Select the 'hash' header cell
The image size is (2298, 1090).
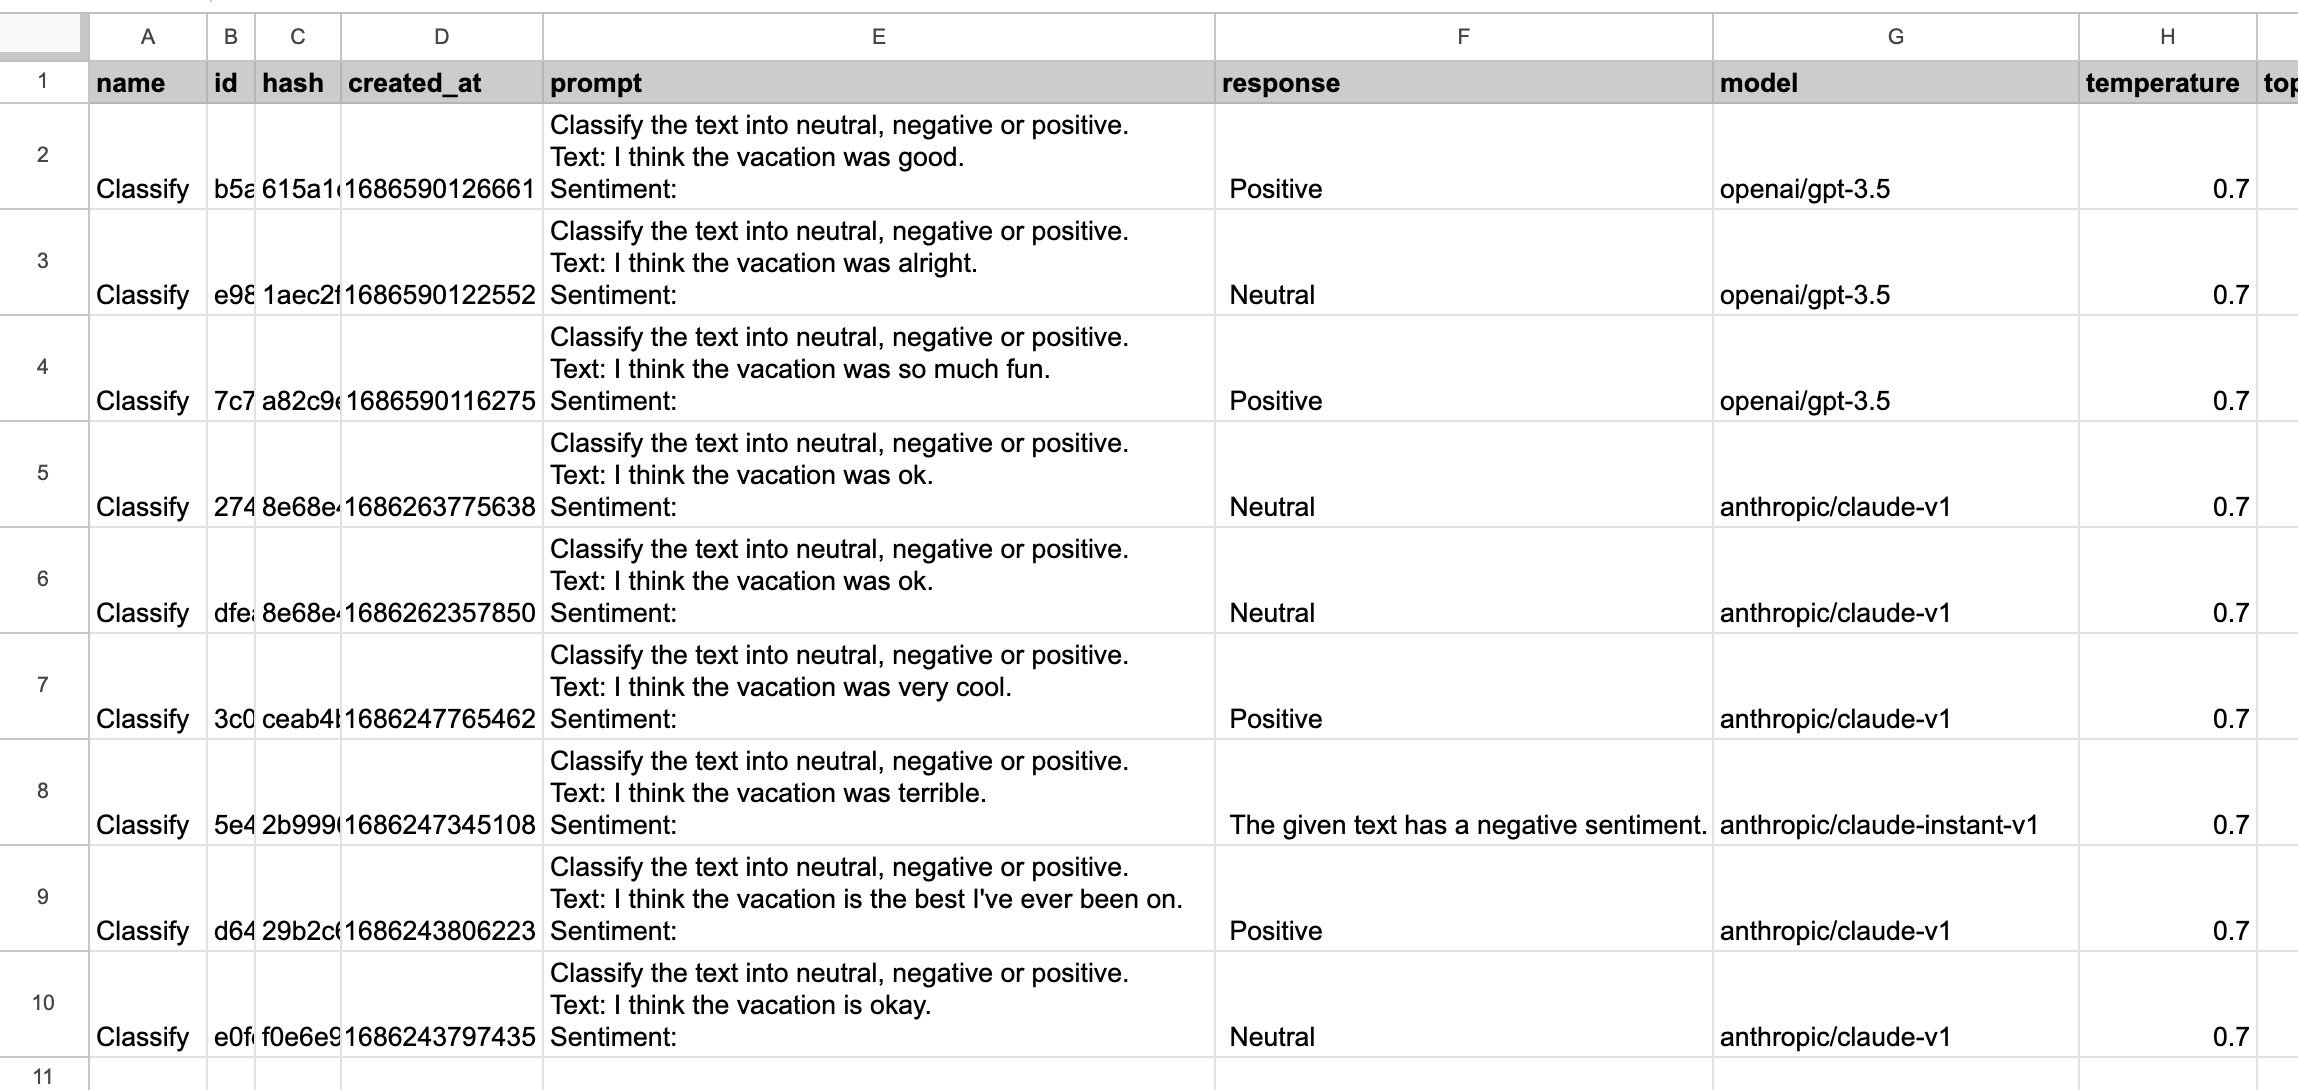pyautogui.click(x=298, y=83)
